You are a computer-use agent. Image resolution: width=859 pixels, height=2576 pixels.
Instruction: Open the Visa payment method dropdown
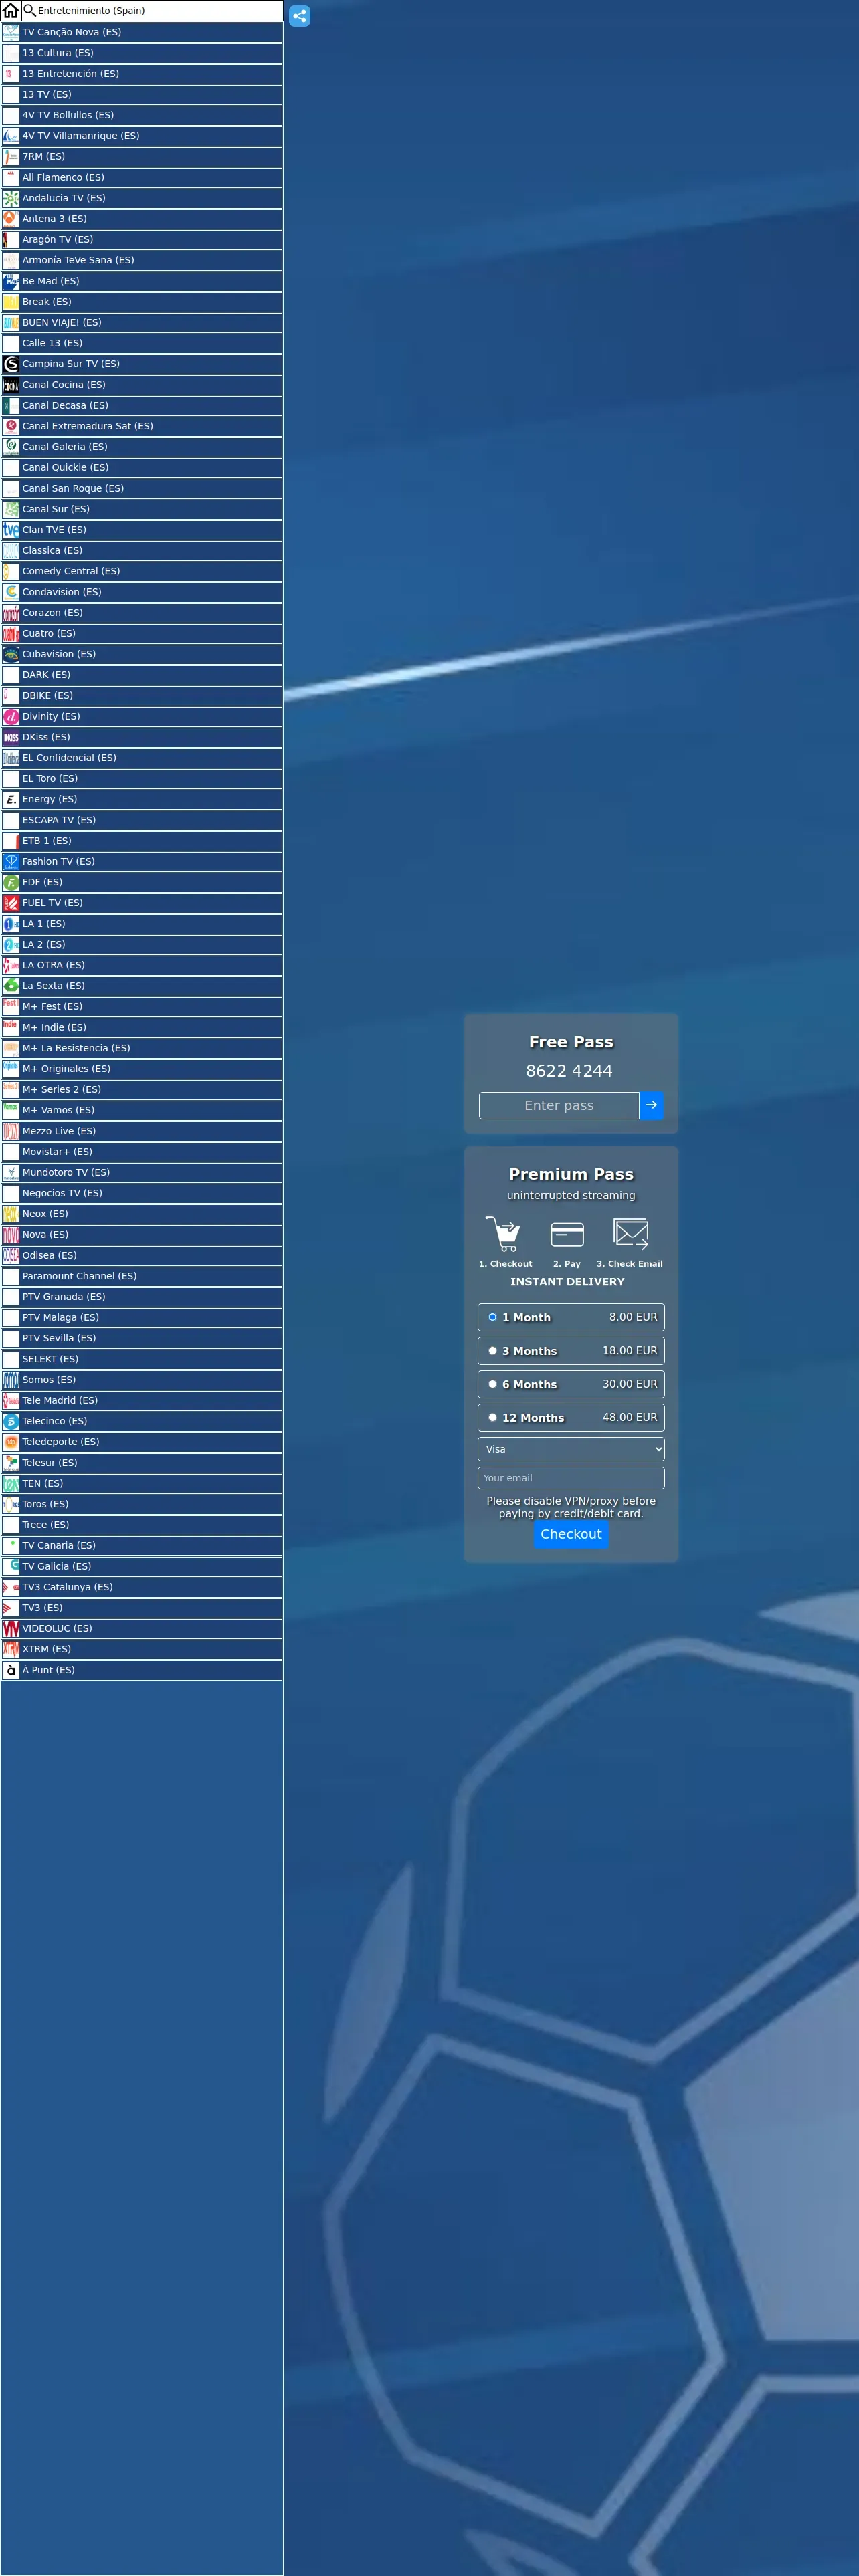[x=571, y=1449]
